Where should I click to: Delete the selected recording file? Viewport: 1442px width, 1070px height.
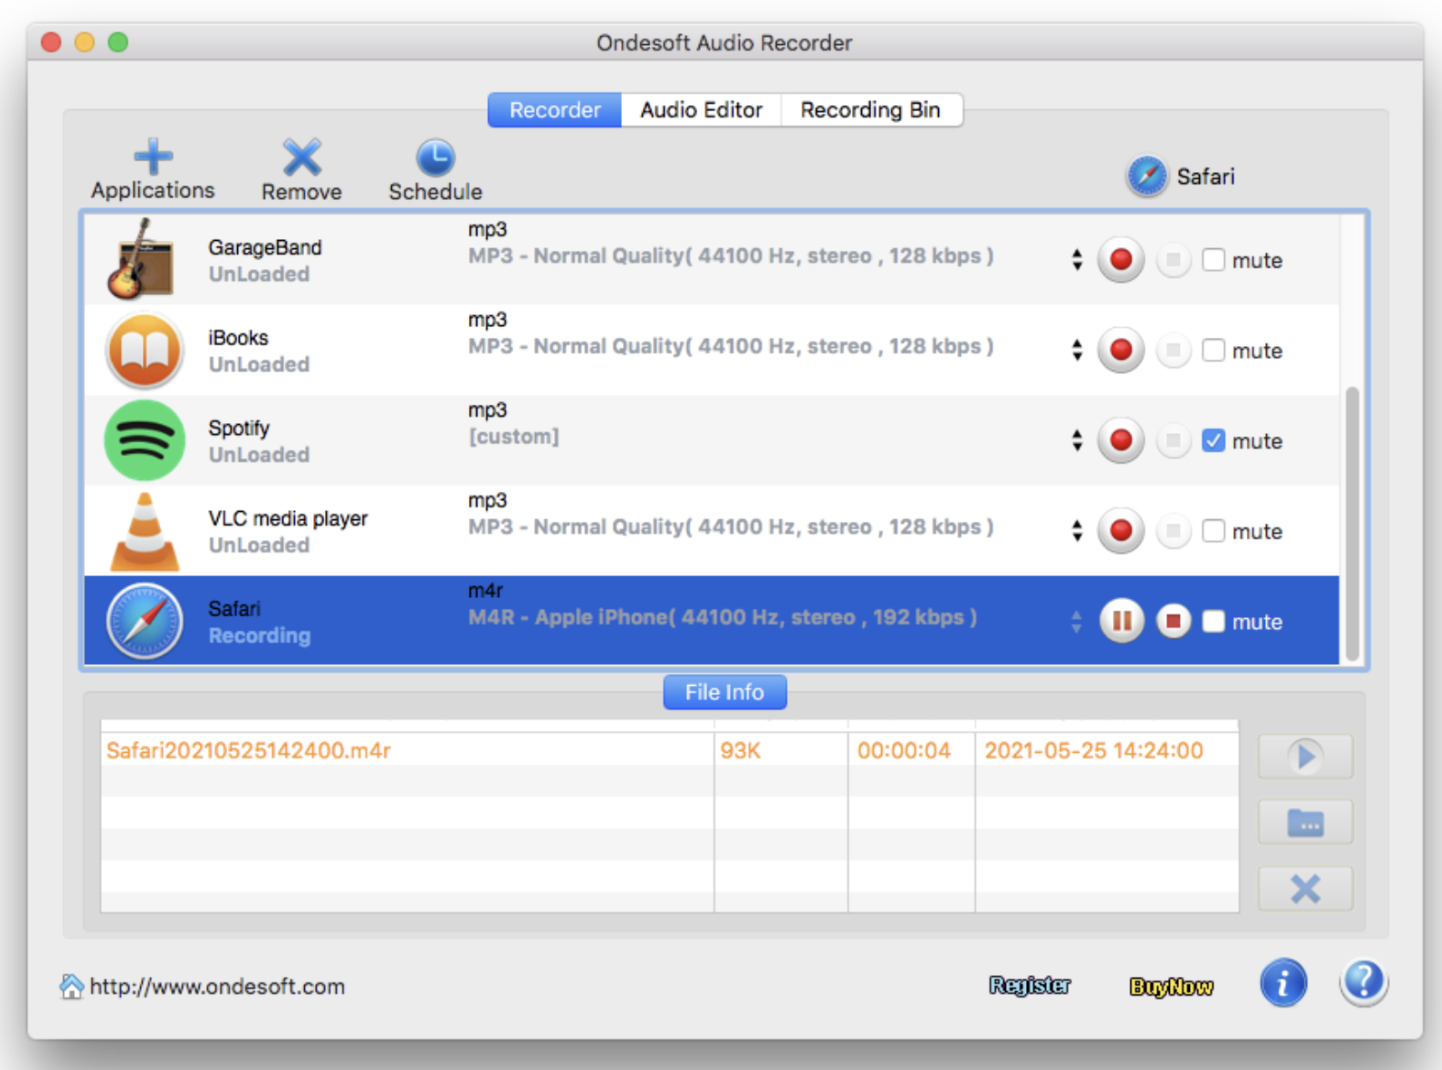[1305, 888]
